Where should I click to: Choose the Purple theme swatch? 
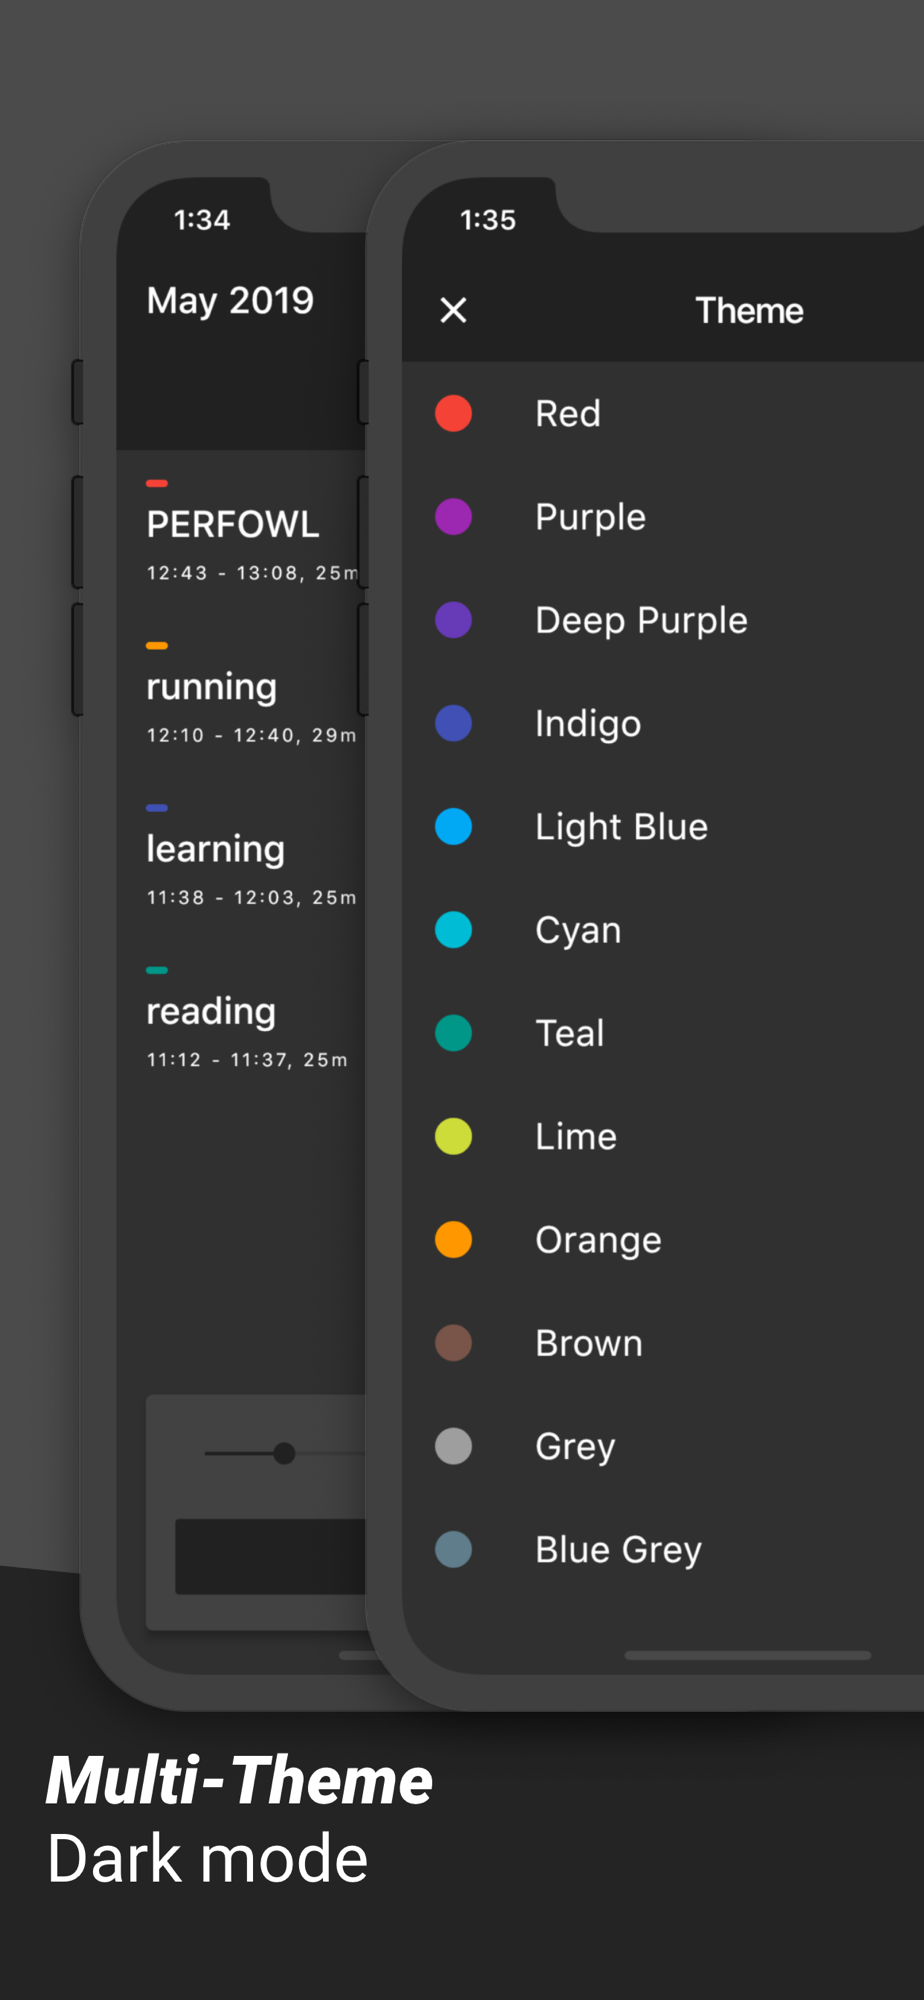[453, 517]
